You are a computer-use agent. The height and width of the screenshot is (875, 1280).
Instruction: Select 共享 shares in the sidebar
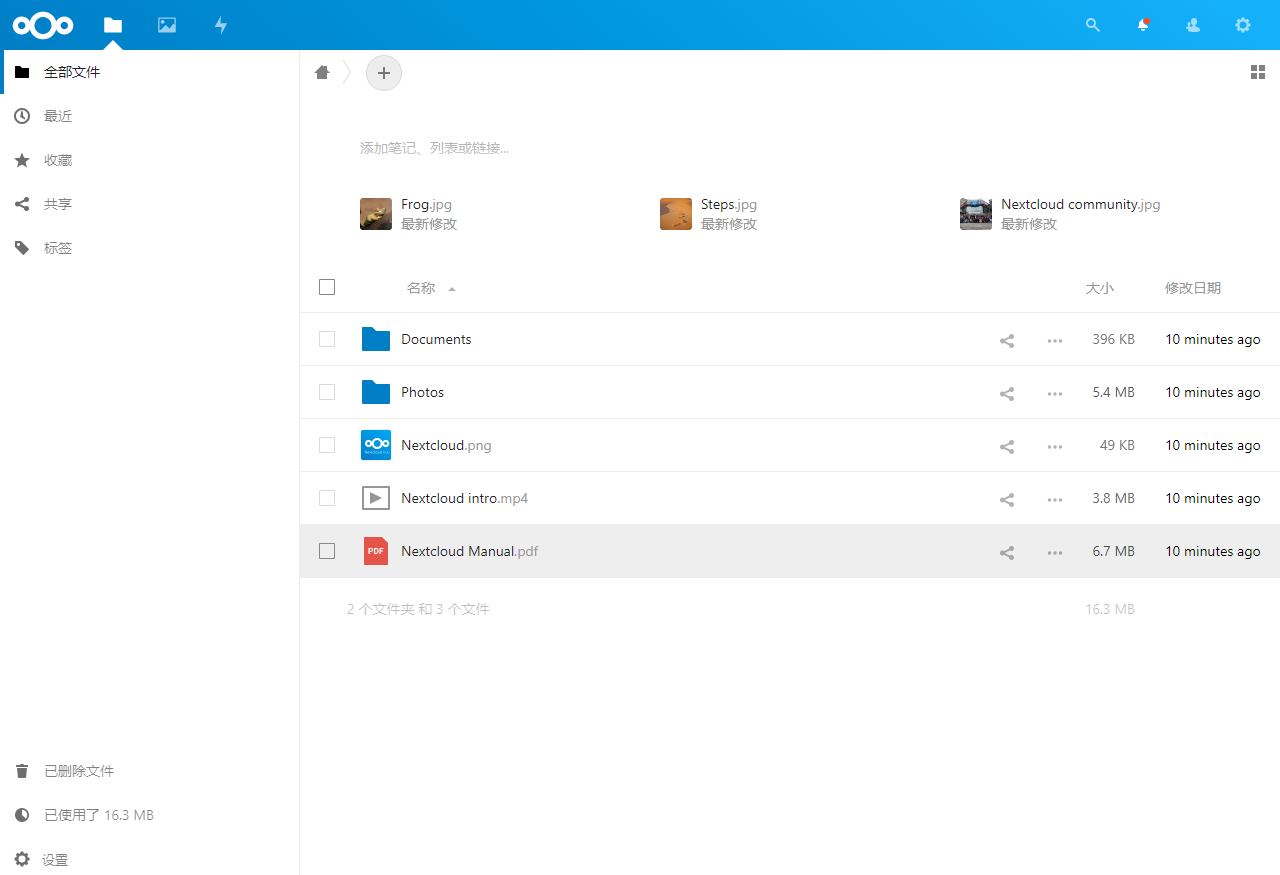(150, 204)
